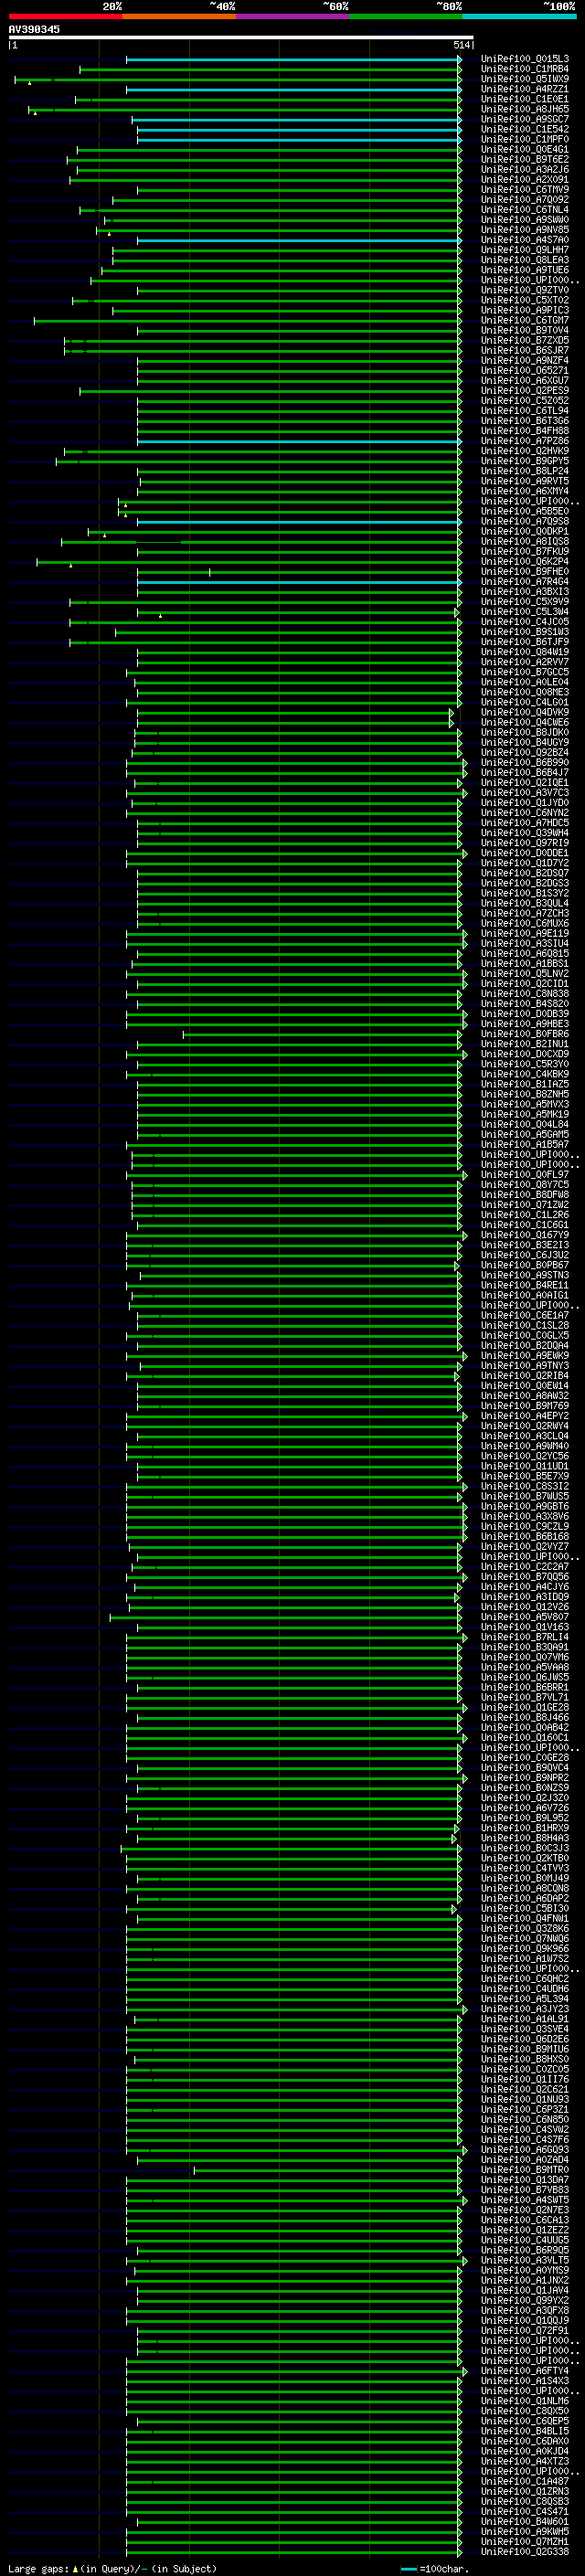Click the UniRef100_A9NV85 label
585x2576 pixels.
pyautogui.click(x=525, y=230)
